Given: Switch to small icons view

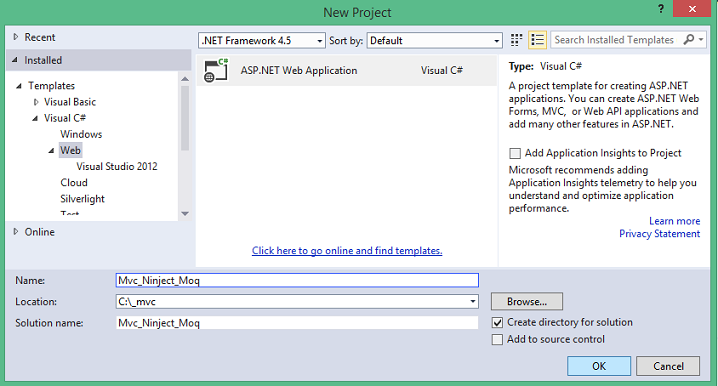Looking at the screenshot, I should pos(517,40).
